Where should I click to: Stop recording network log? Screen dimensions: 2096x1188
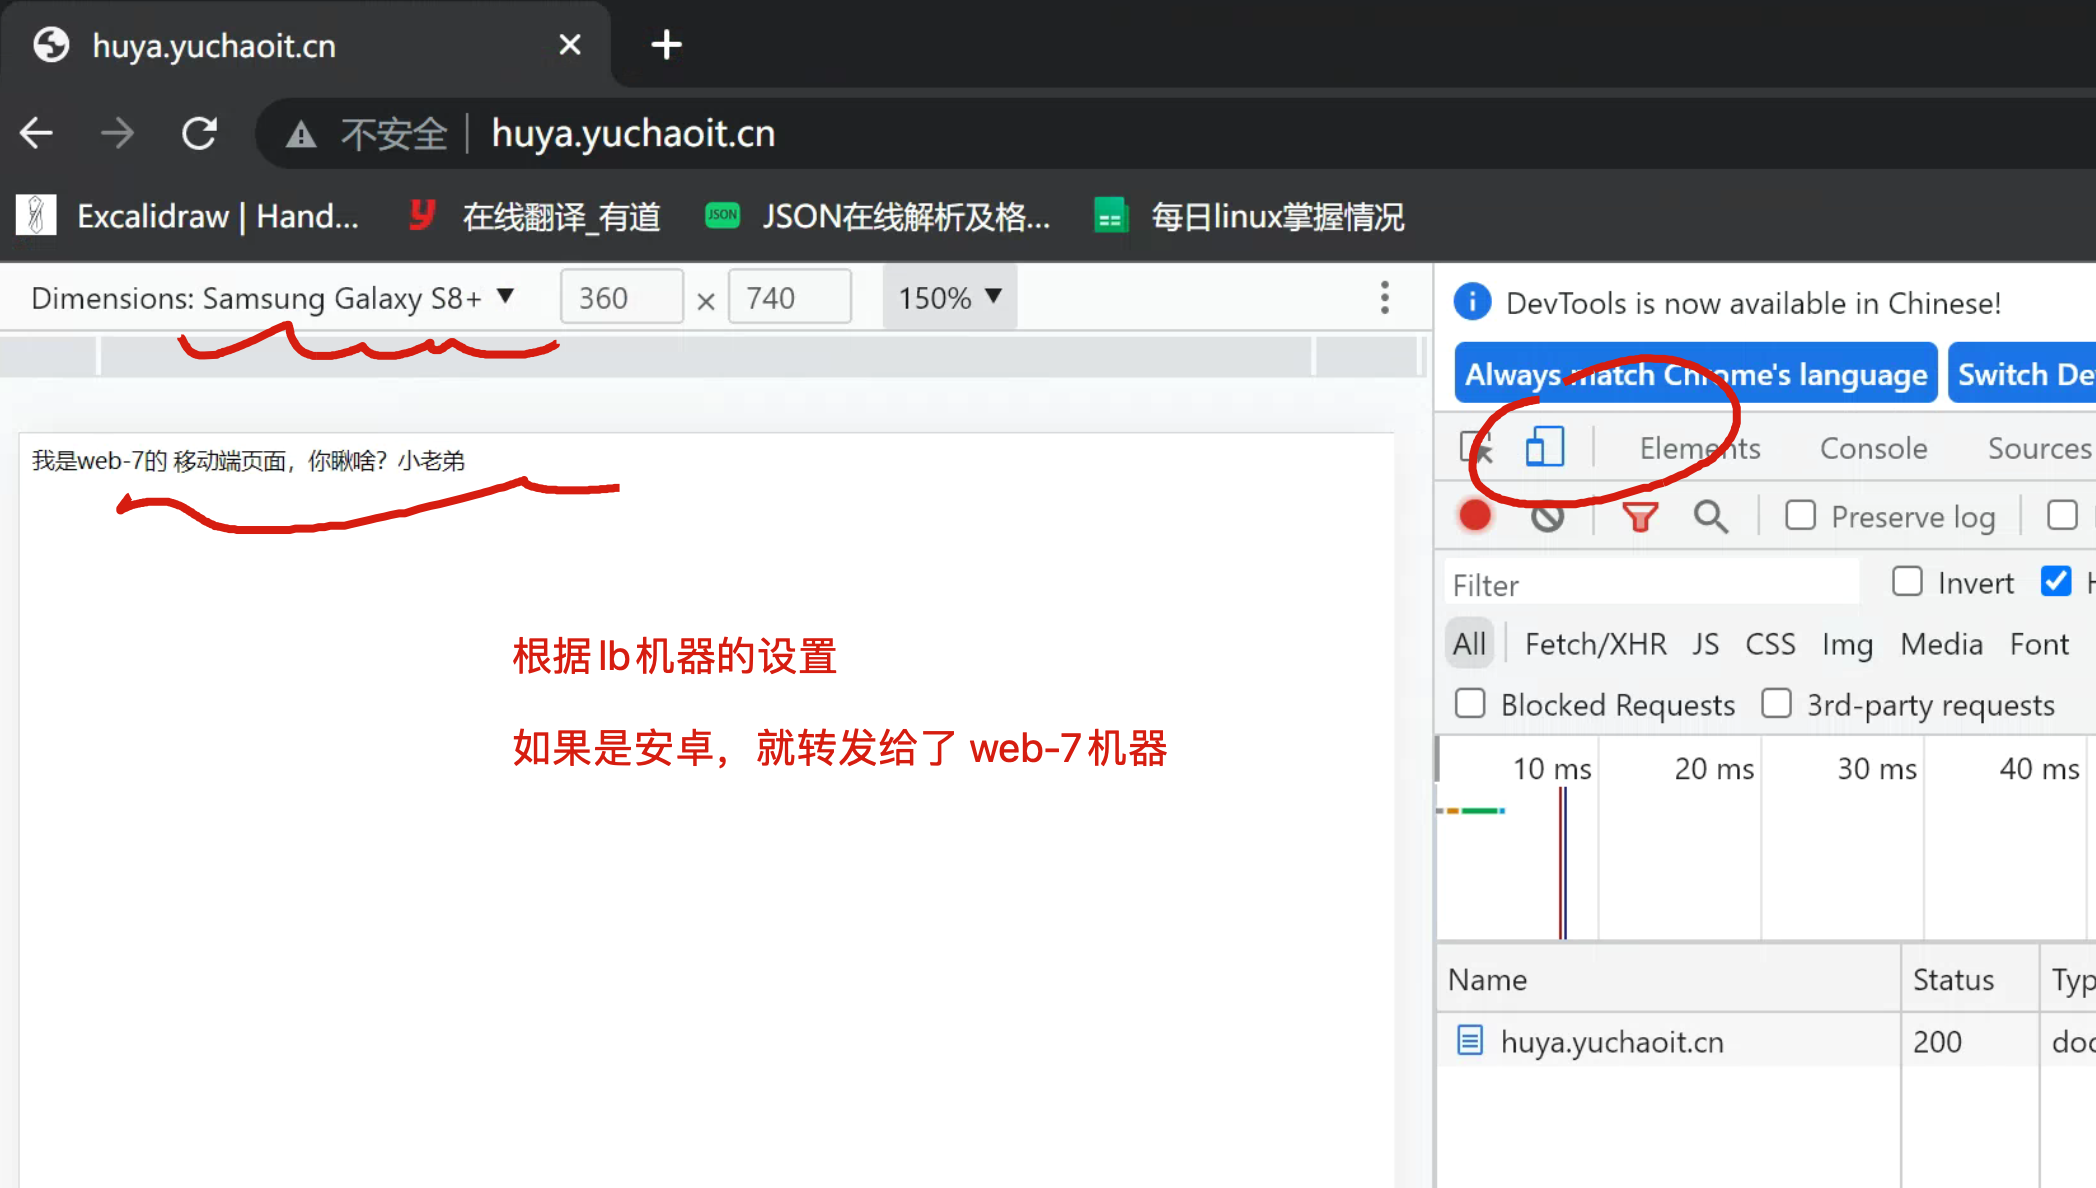pyautogui.click(x=1475, y=516)
